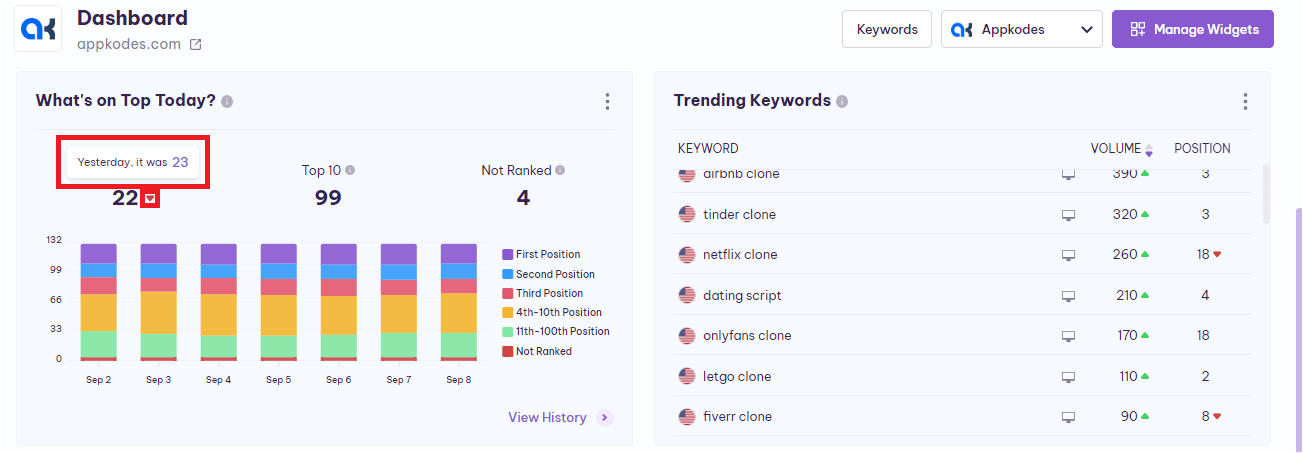Click the Second Position blue legend swatch
Image resolution: width=1303 pixels, height=453 pixels.
pyautogui.click(x=508, y=274)
